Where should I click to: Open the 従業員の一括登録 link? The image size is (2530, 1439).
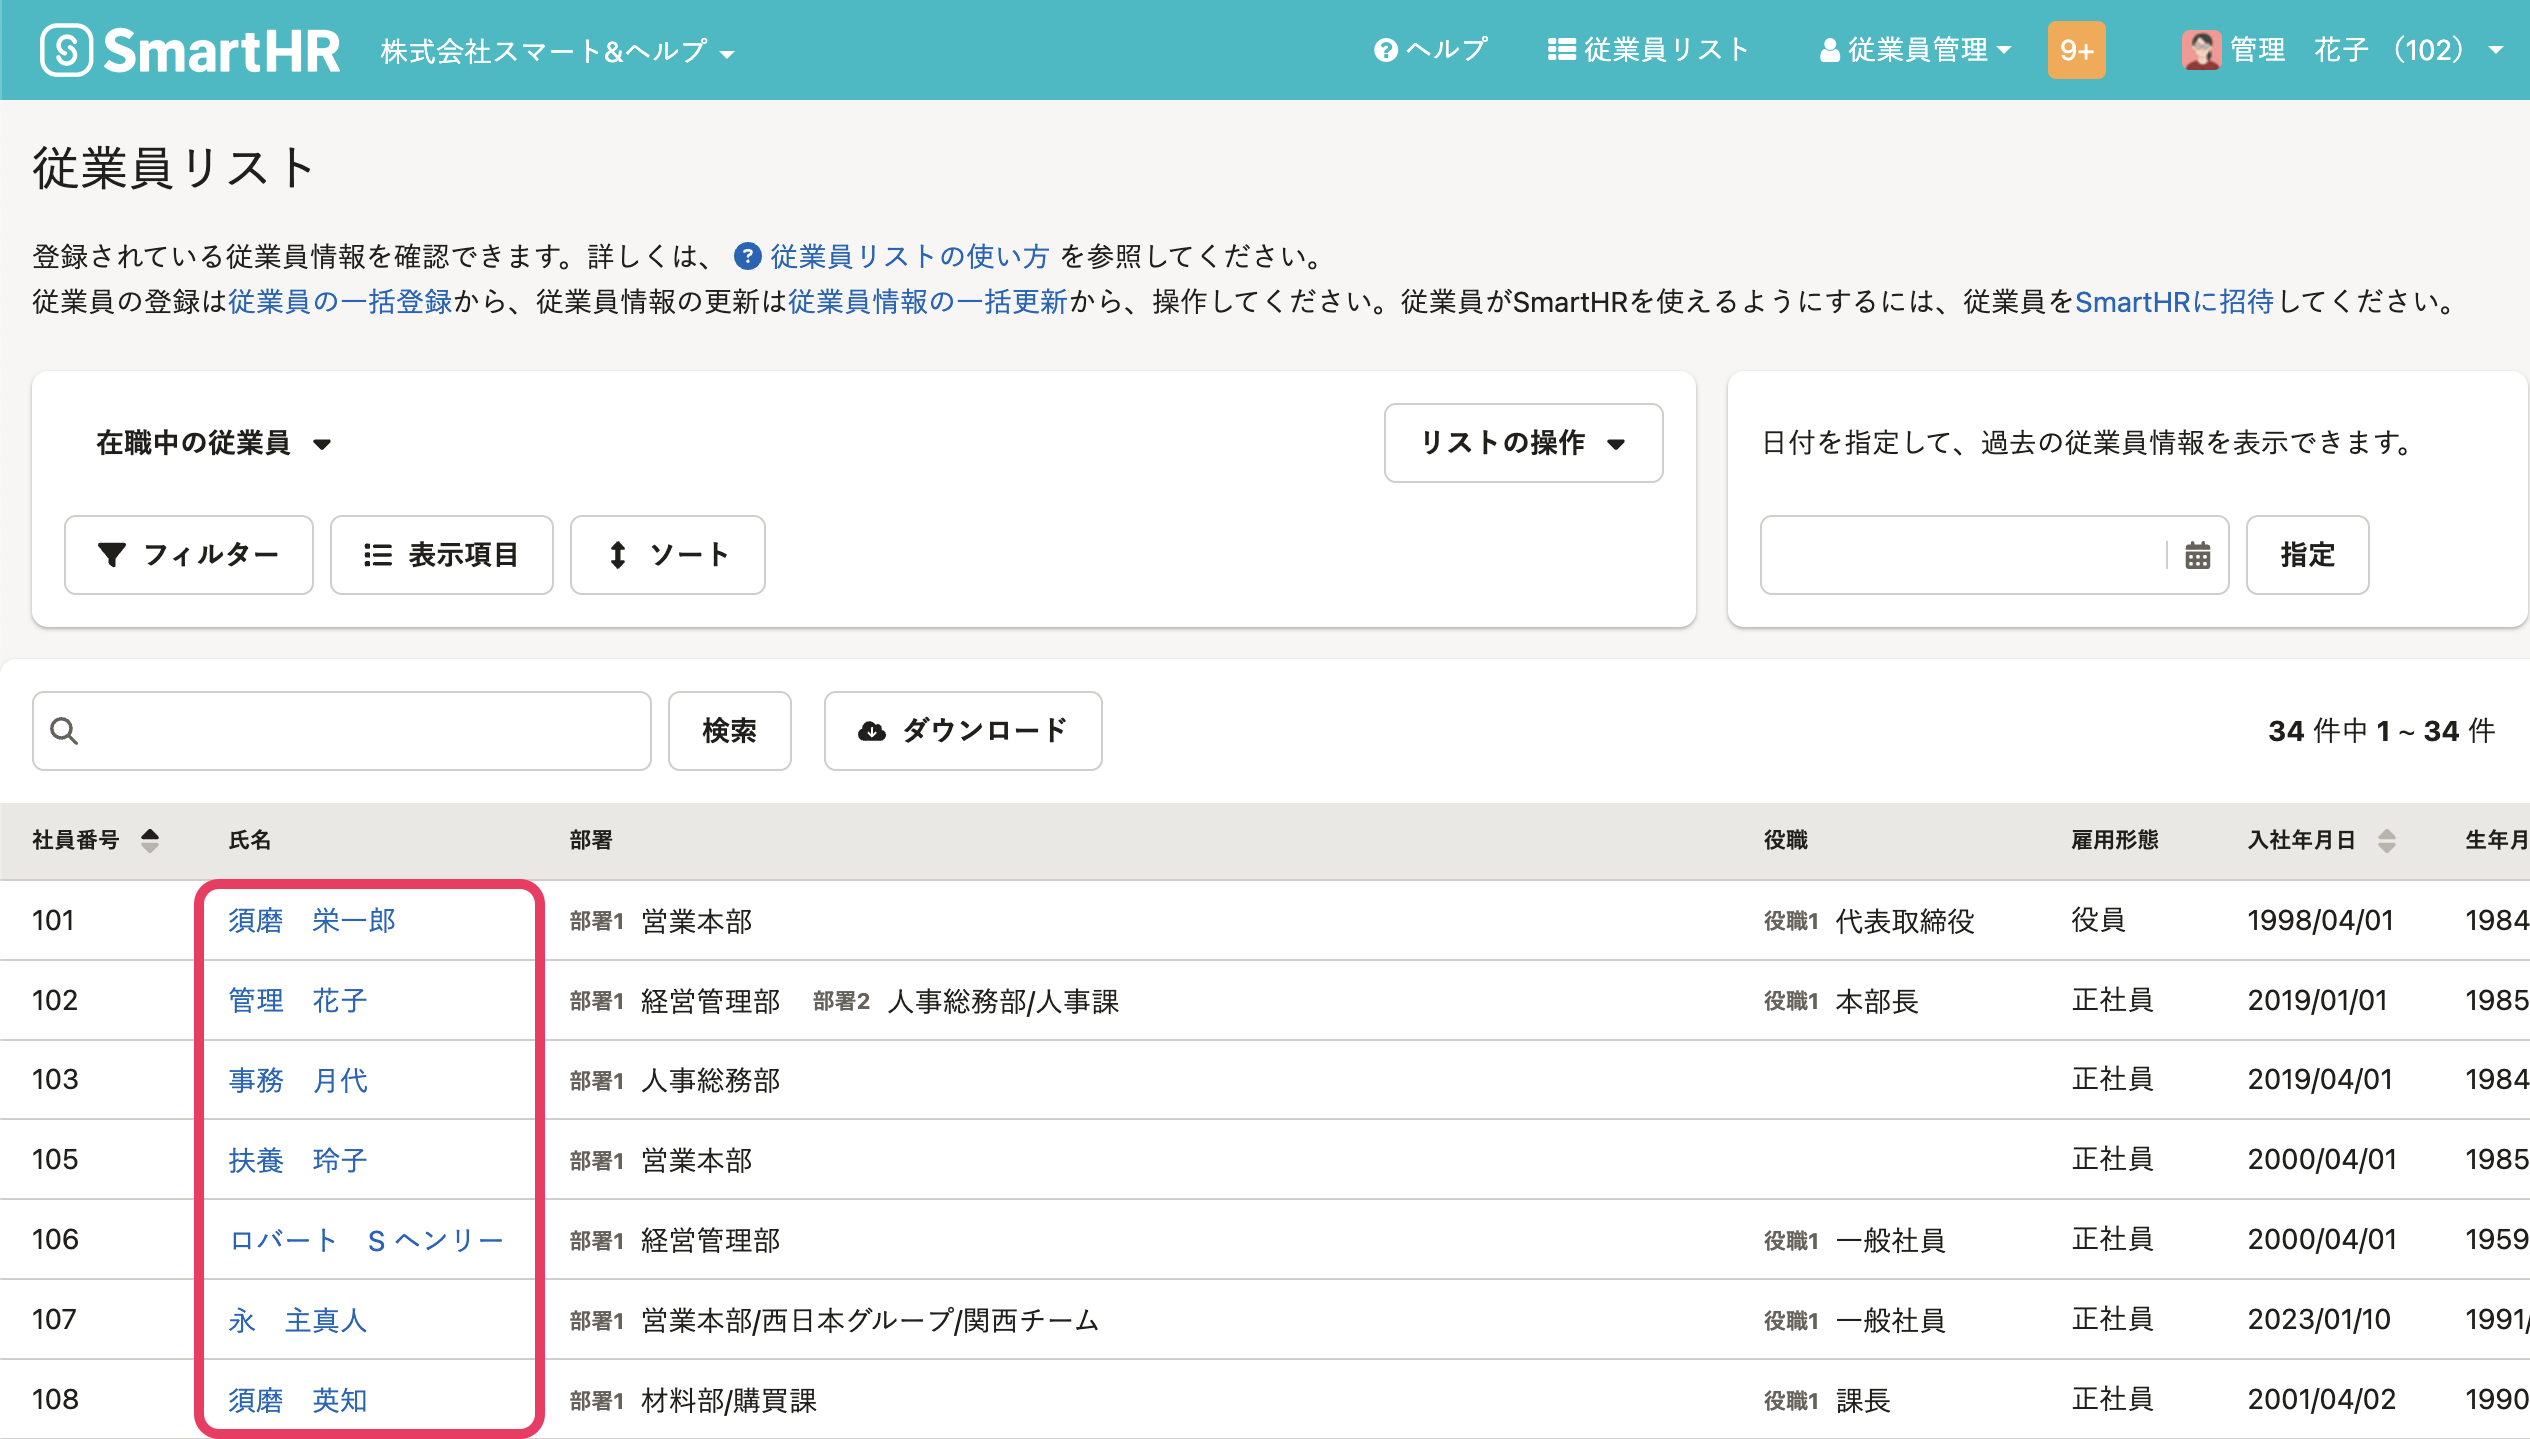point(340,301)
